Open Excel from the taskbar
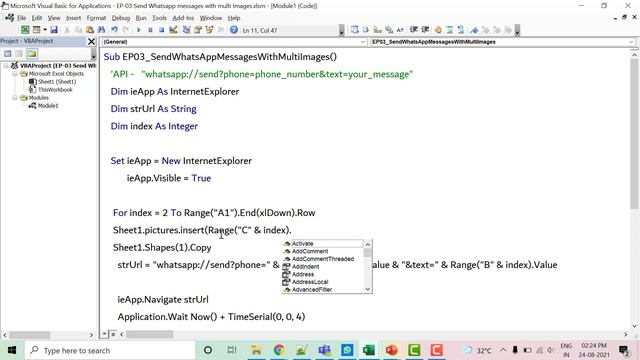 point(369,350)
